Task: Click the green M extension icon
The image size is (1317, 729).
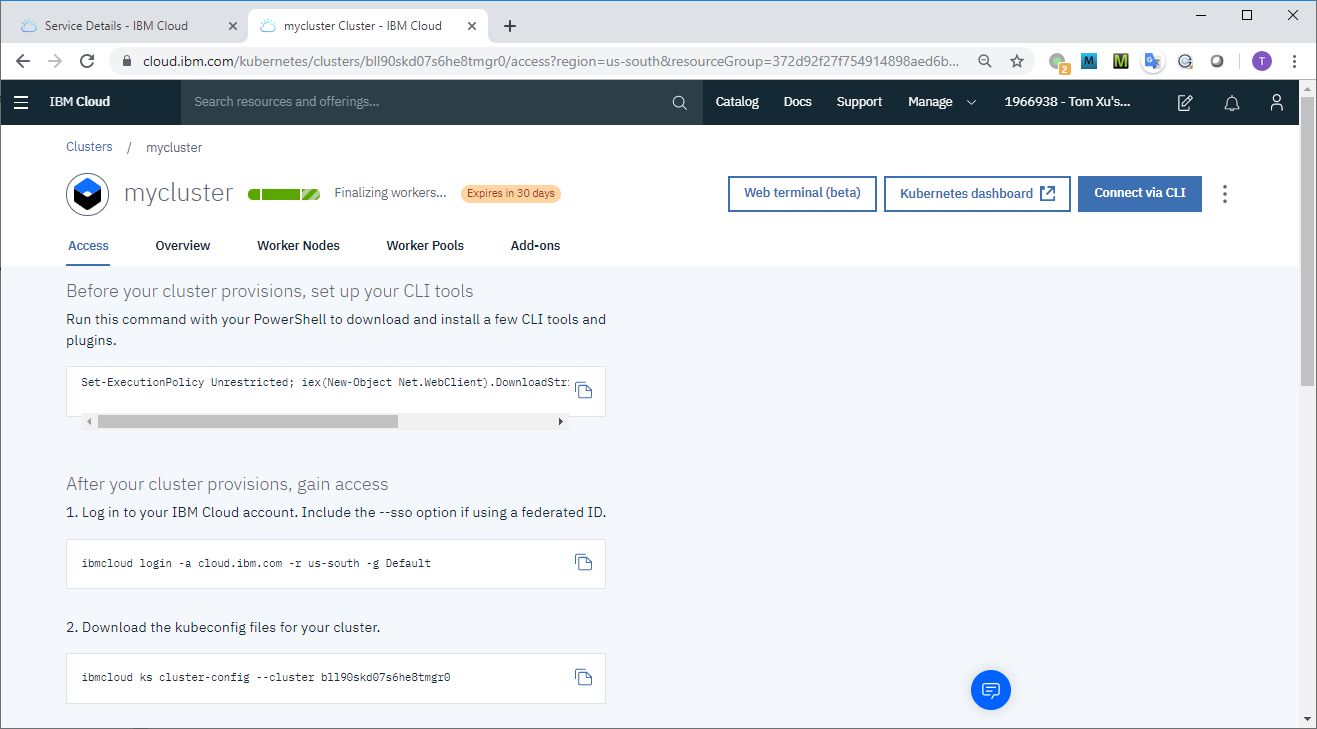Action: (x=1121, y=61)
